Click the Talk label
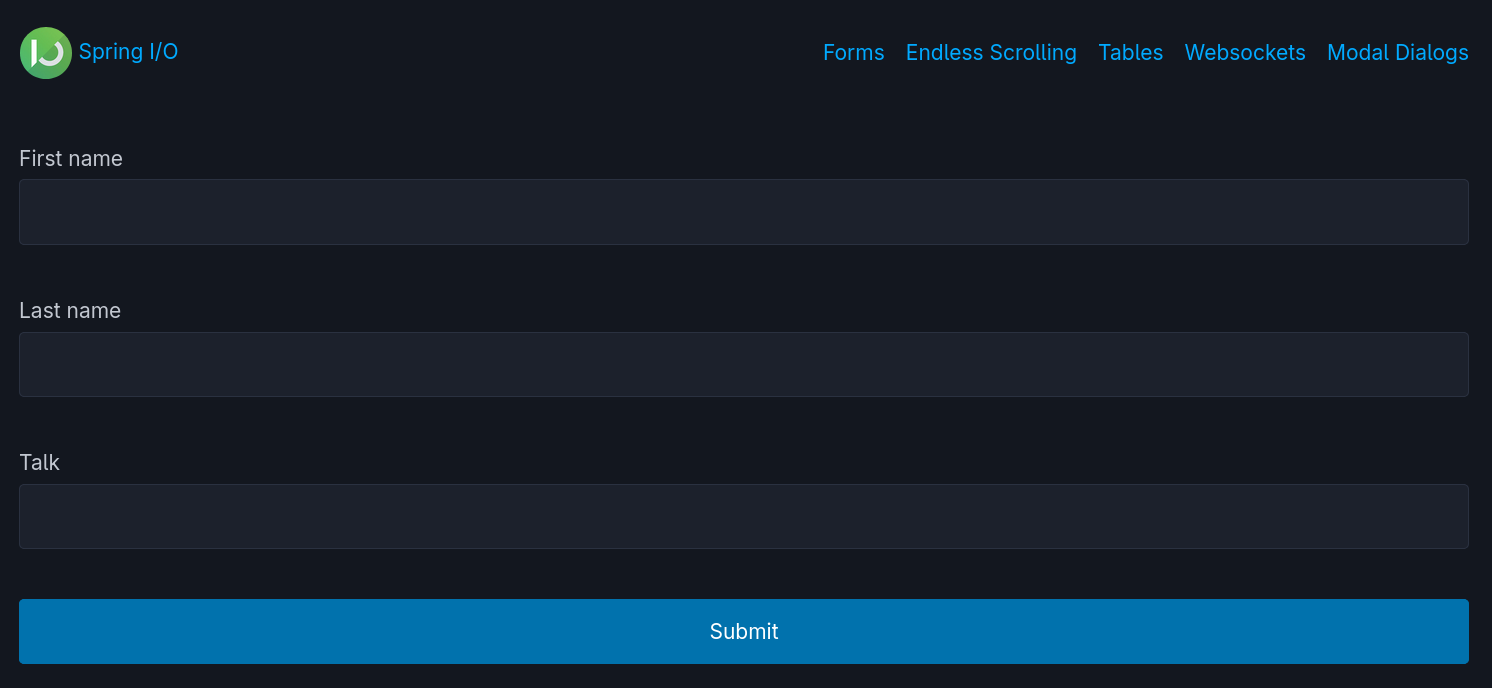 (x=39, y=462)
